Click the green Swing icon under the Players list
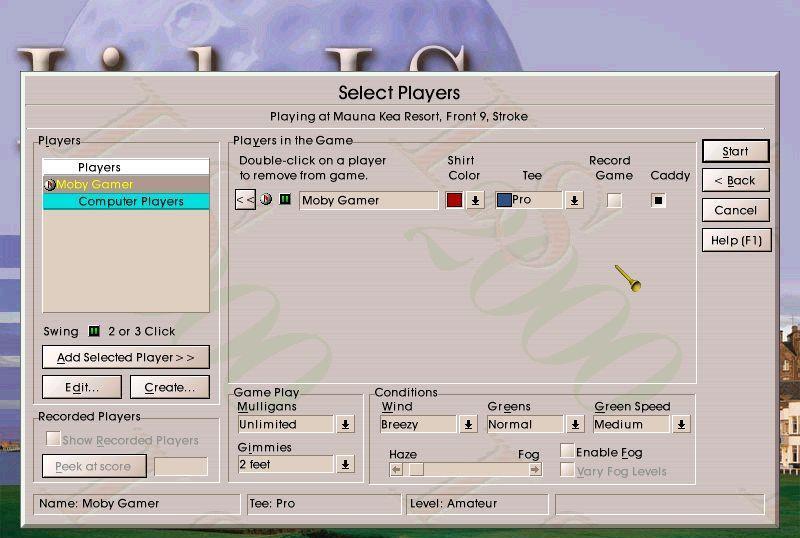Viewport: 800px width, 538px height. pos(94,331)
